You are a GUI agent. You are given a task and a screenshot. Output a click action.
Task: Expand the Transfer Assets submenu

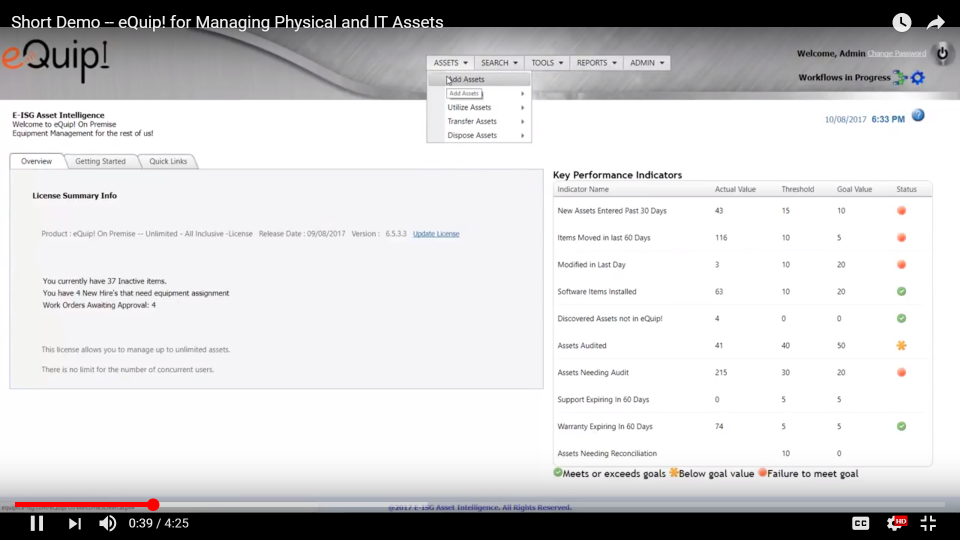pos(479,121)
